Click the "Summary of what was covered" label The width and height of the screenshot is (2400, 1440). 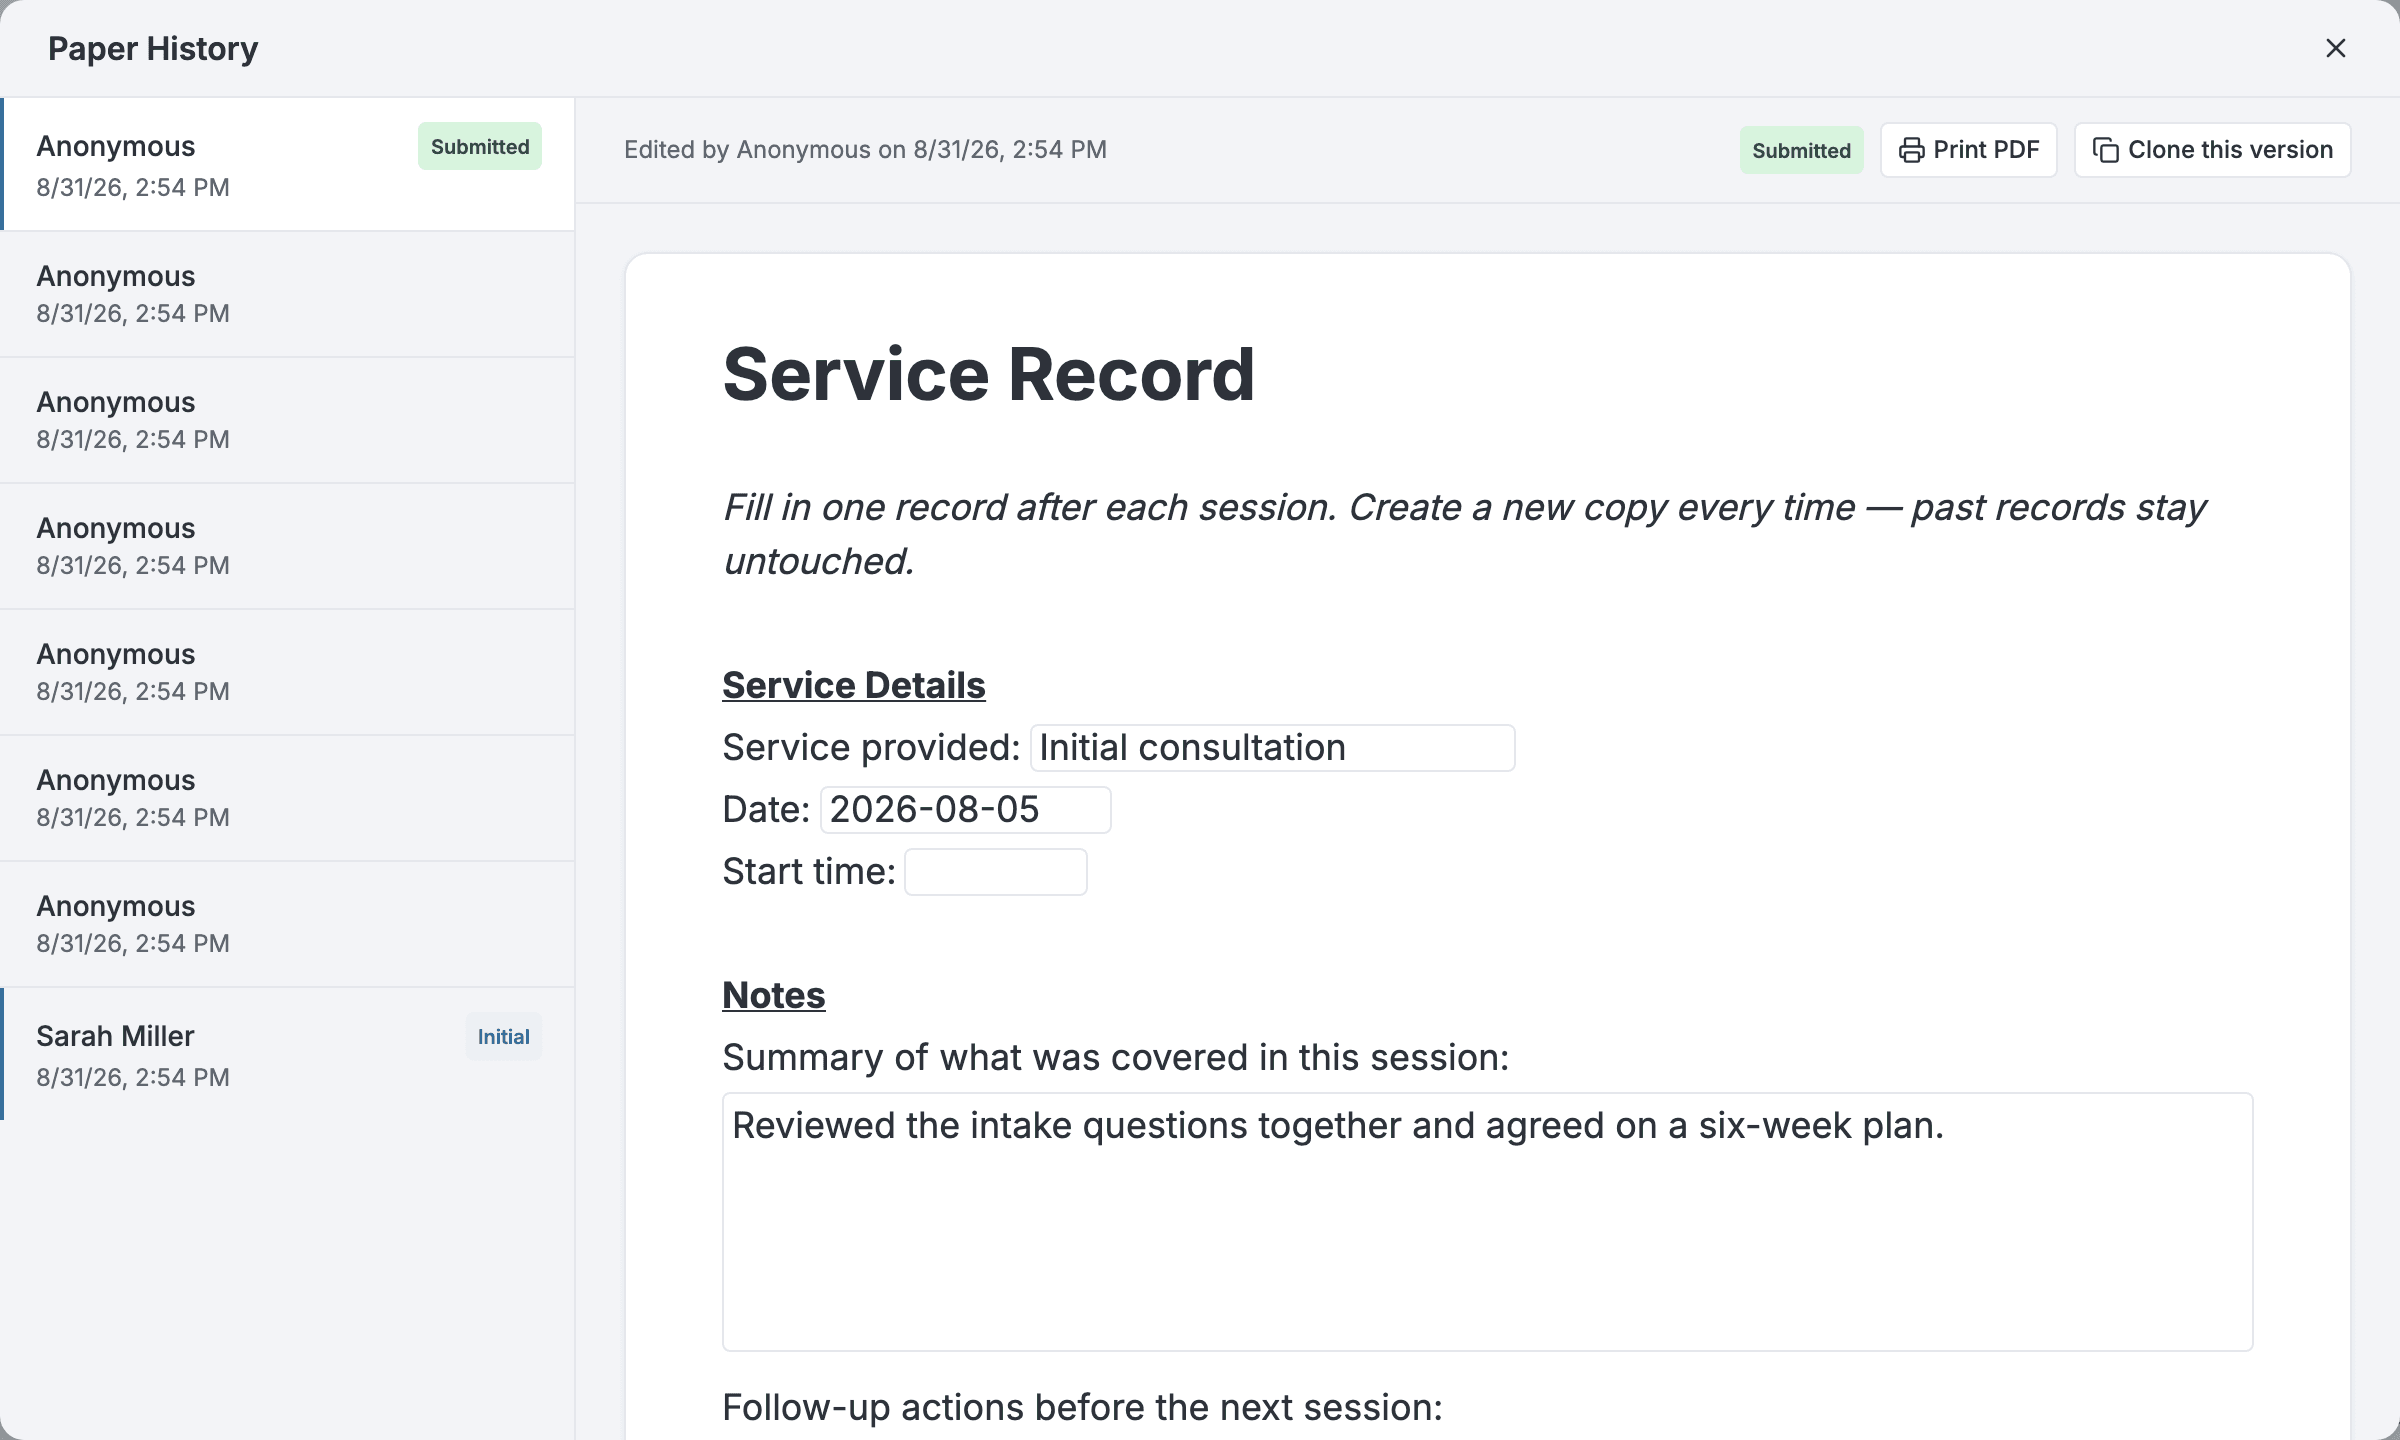click(x=1116, y=1057)
